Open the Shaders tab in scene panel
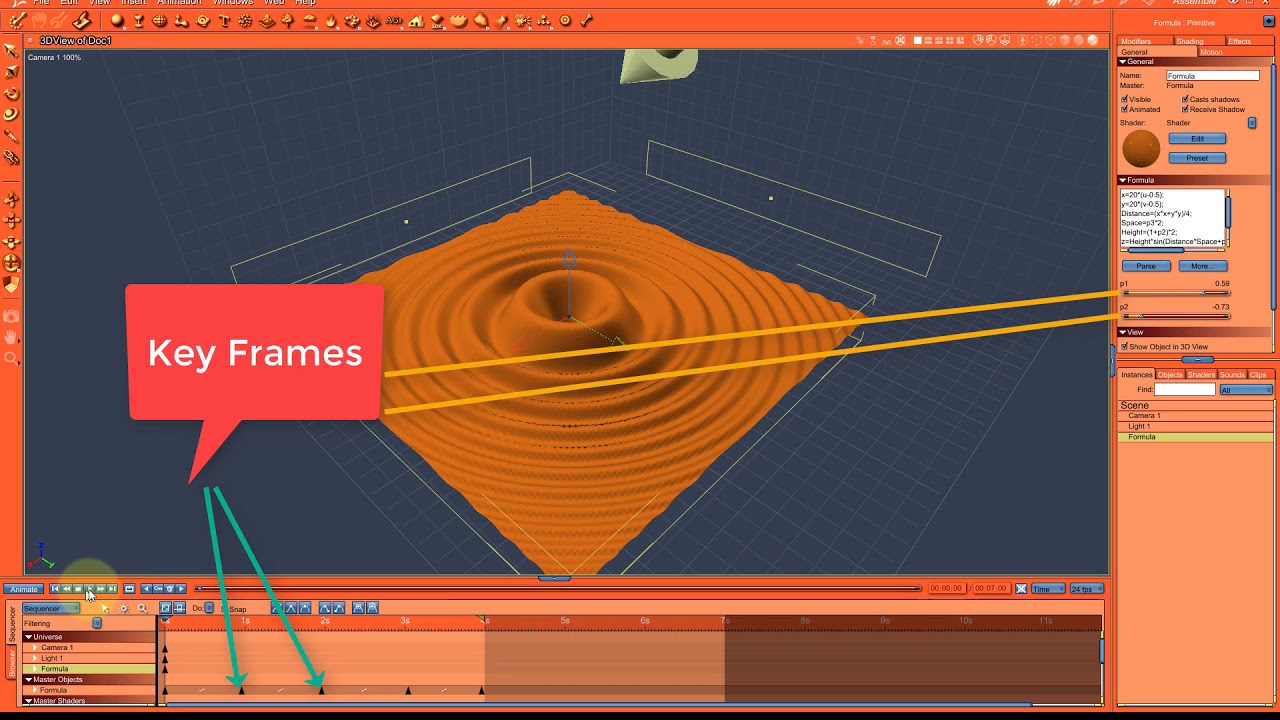 1201,375
